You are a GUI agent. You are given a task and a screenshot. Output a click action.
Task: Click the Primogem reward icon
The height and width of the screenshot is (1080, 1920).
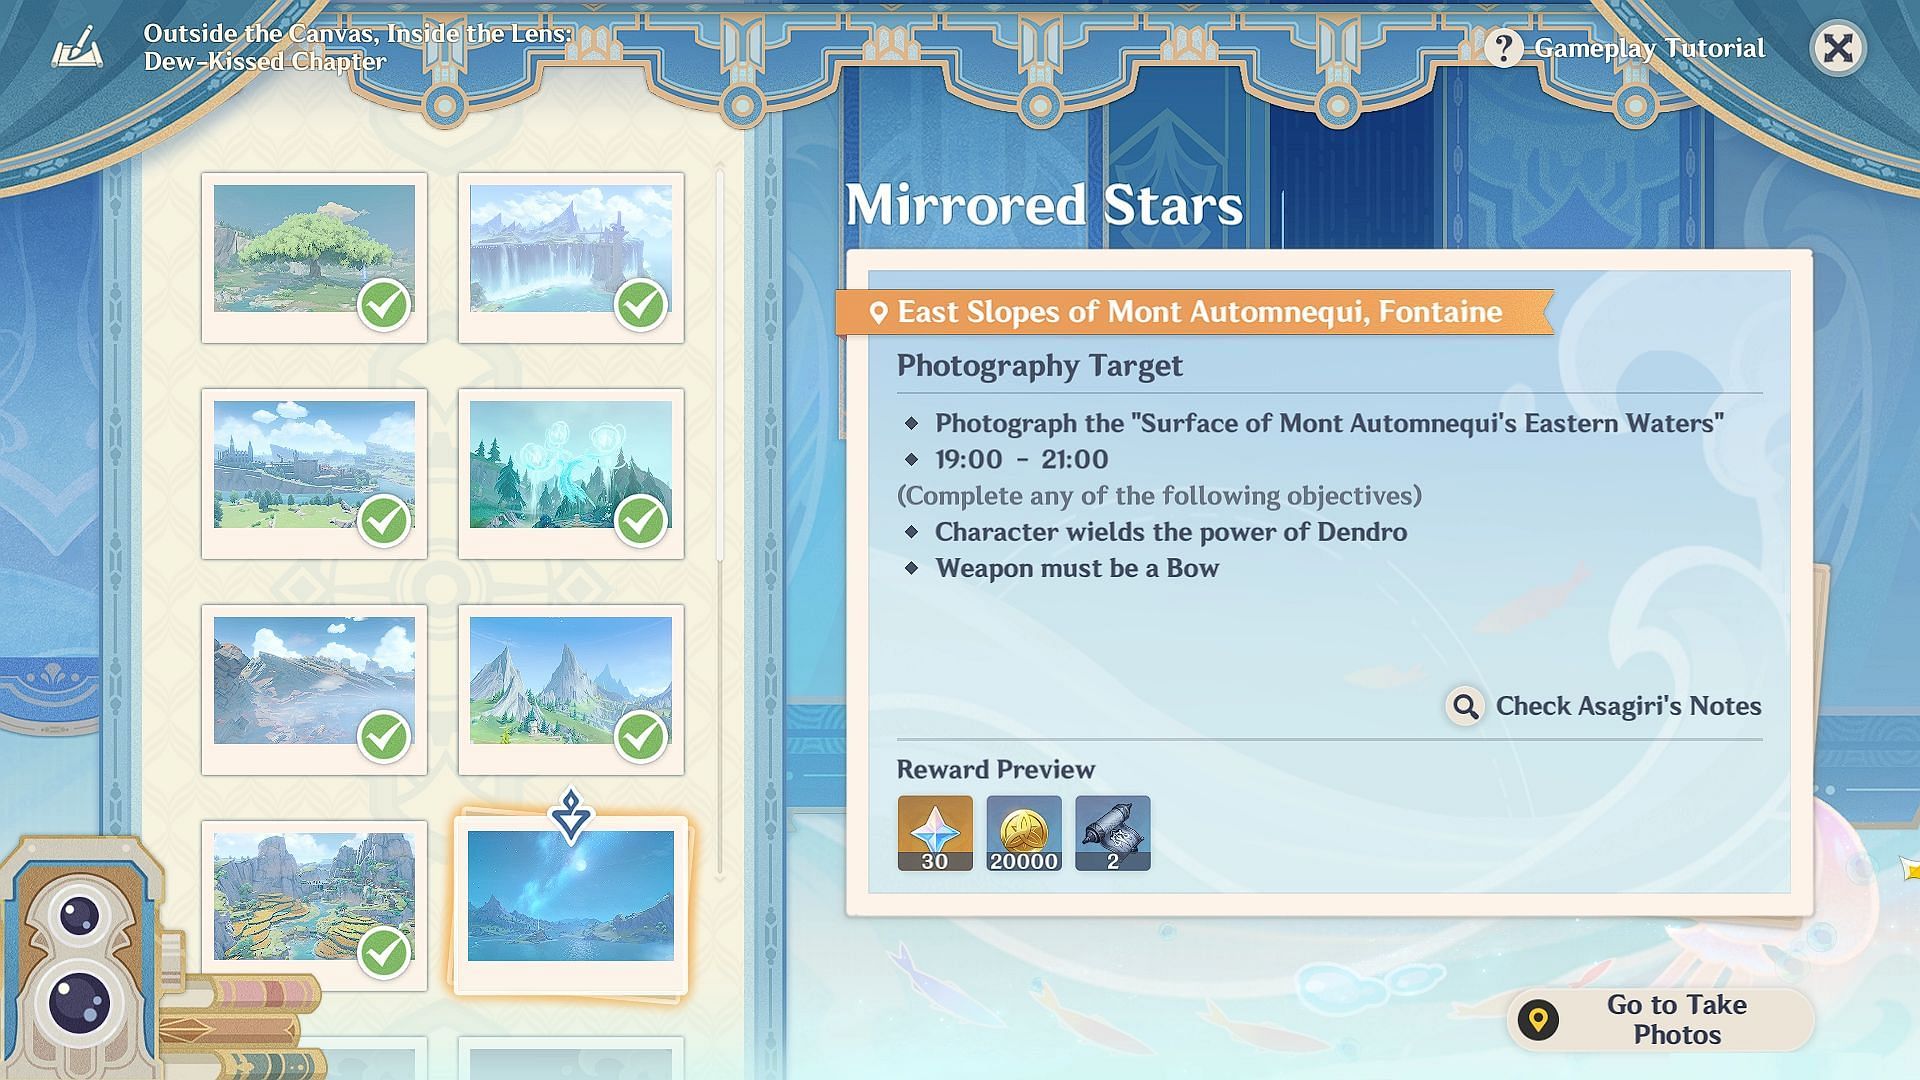click(x=935, y=833)
